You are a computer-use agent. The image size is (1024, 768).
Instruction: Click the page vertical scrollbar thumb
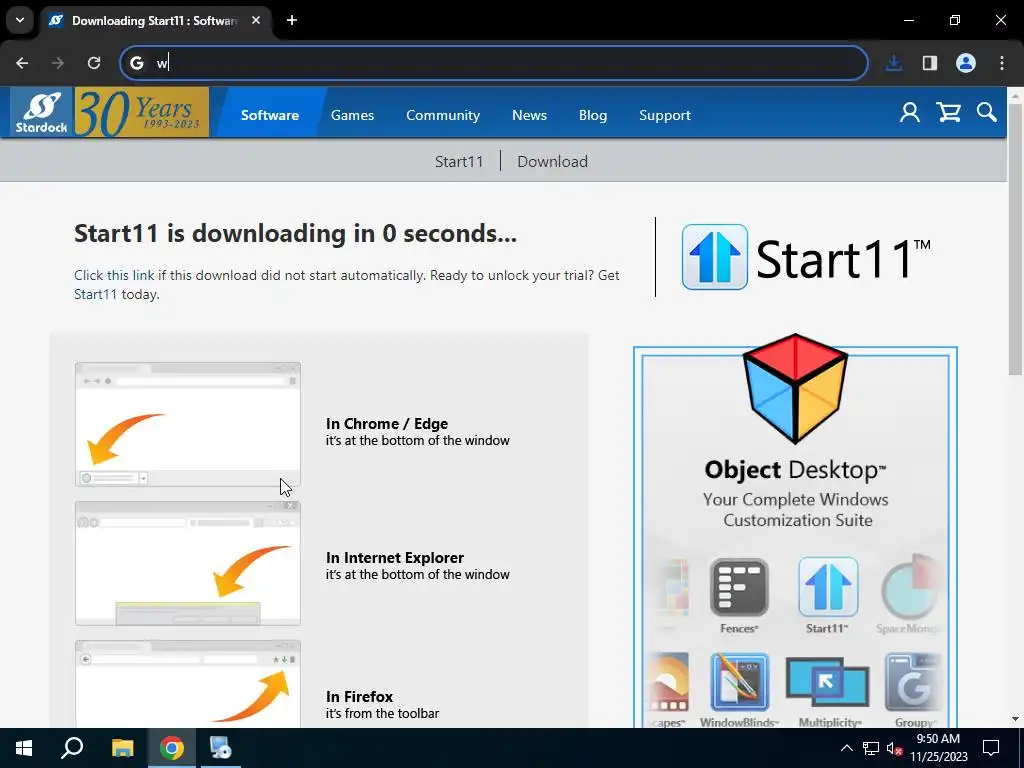click(x=1015, y=238)
